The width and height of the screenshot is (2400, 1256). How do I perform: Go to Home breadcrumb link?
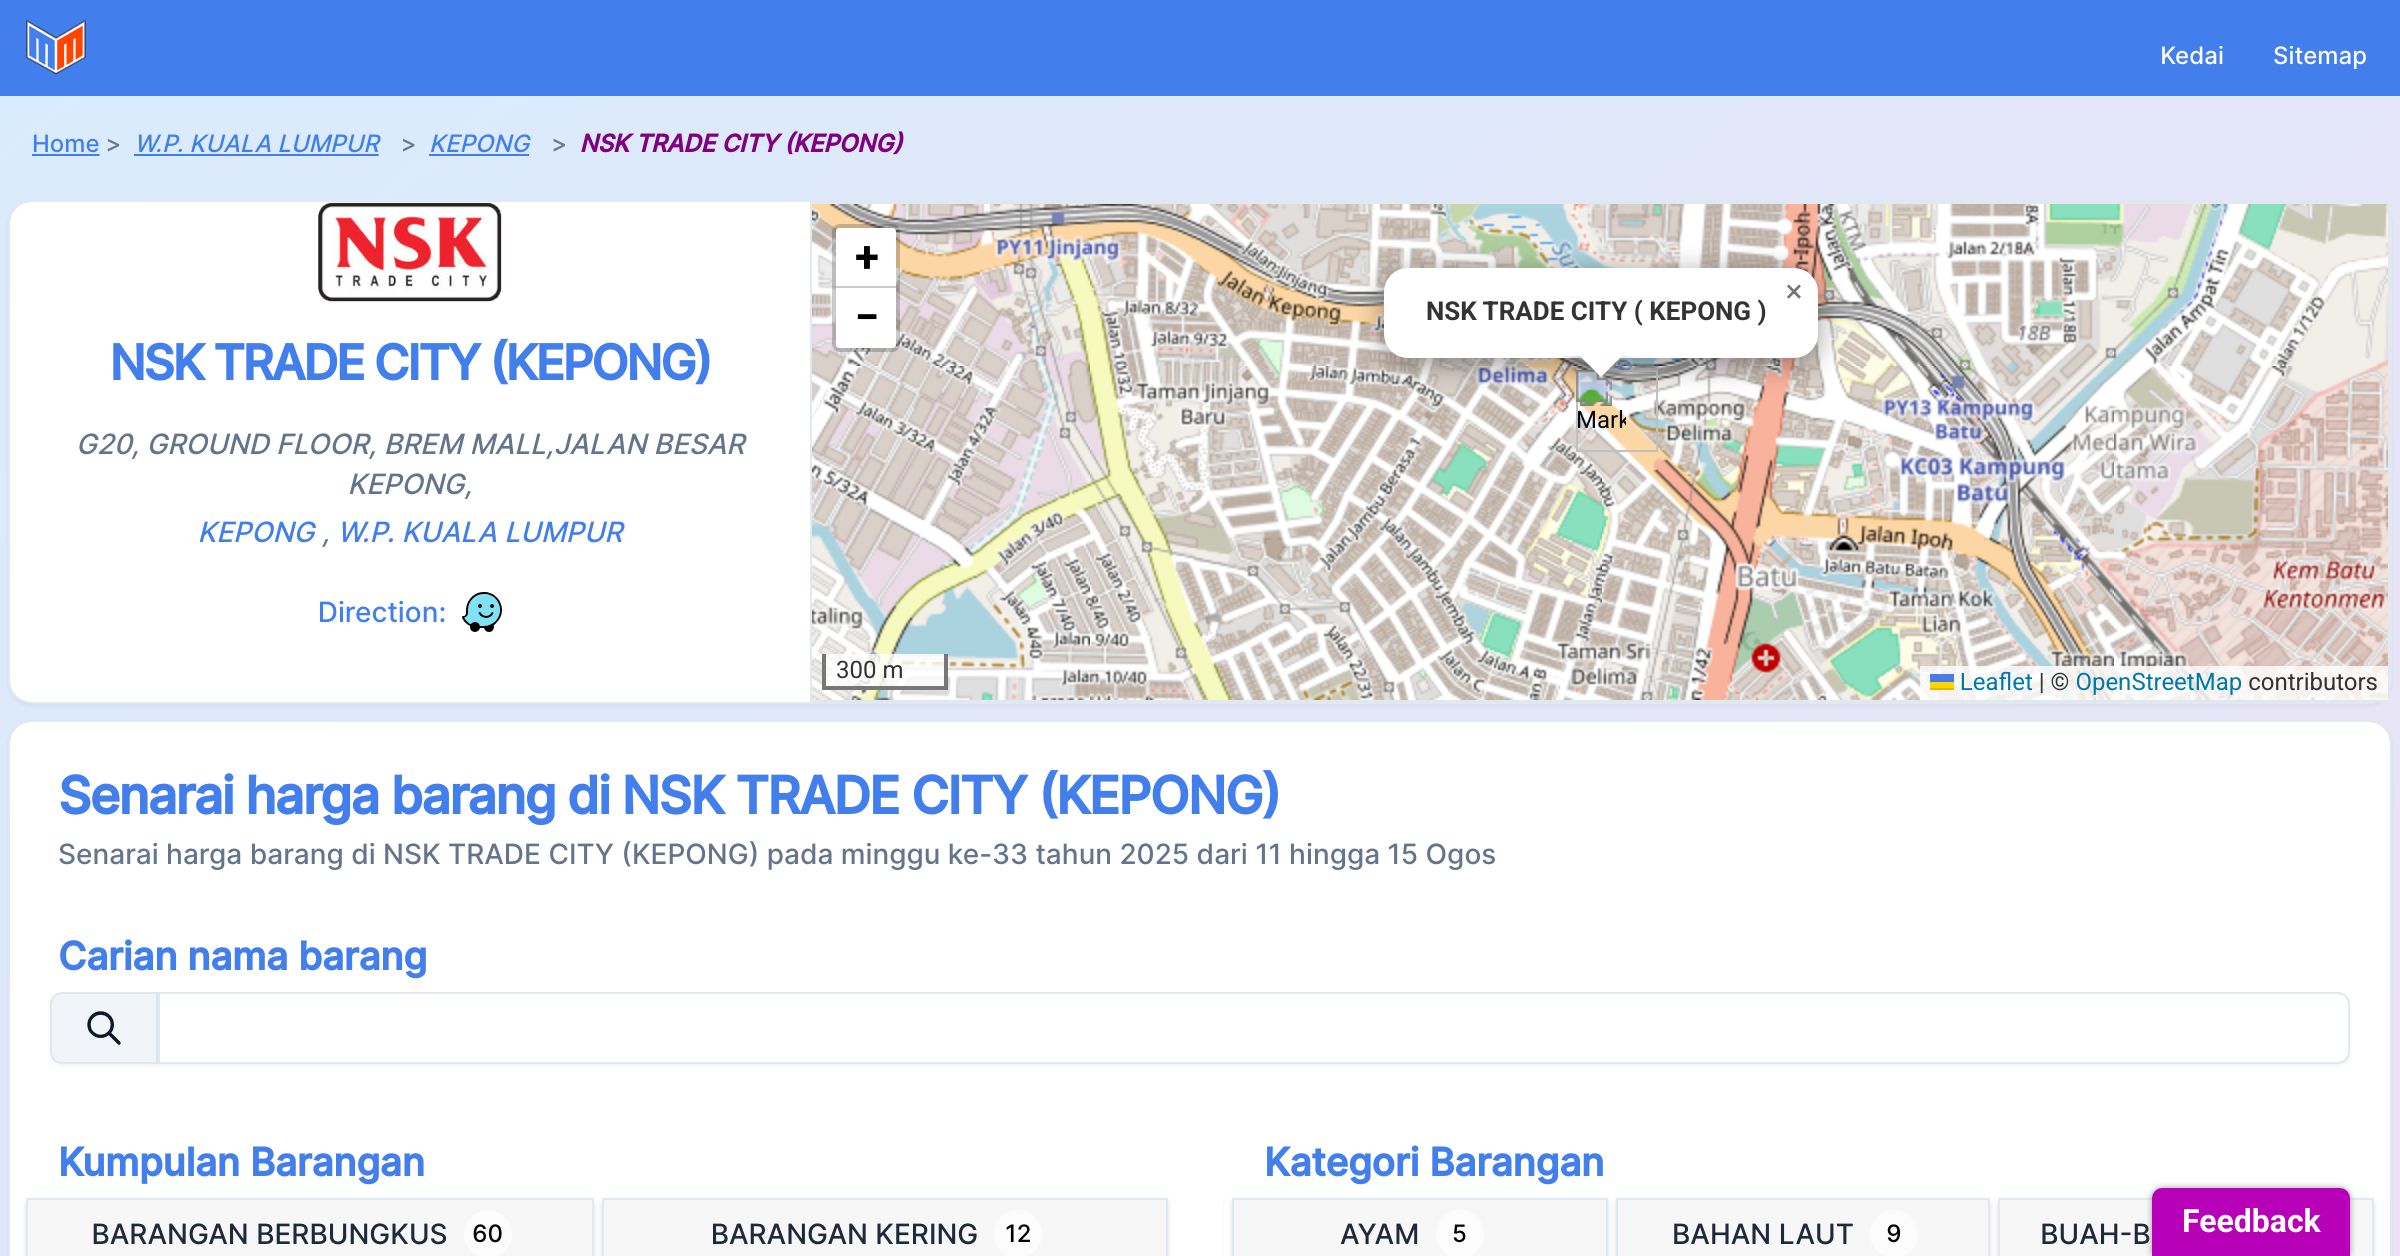[x=65, y=143]
